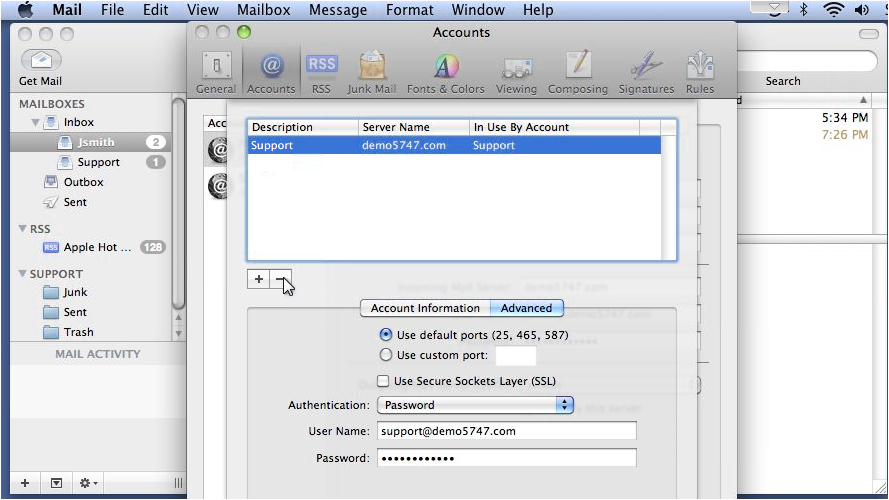
Task: Click the Bluetooth icon in menu bar
Action: point(803,10)
